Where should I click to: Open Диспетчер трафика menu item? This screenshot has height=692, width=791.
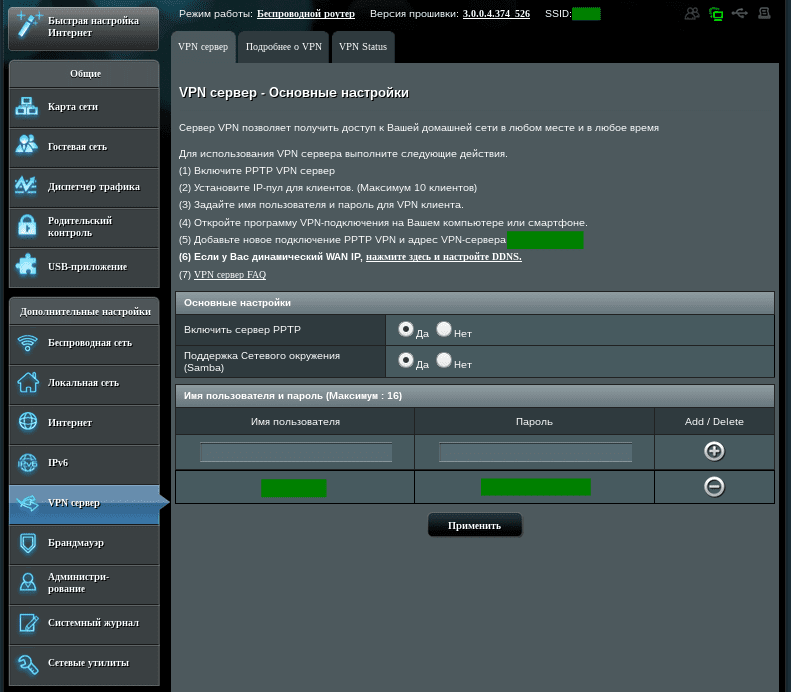84,187
